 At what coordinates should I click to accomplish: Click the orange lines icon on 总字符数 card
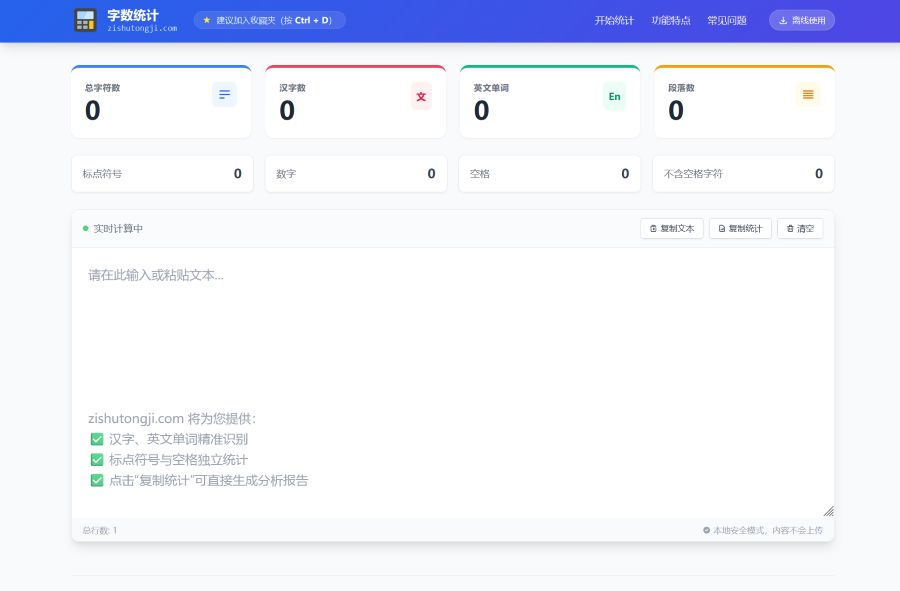tap(224, 94)
